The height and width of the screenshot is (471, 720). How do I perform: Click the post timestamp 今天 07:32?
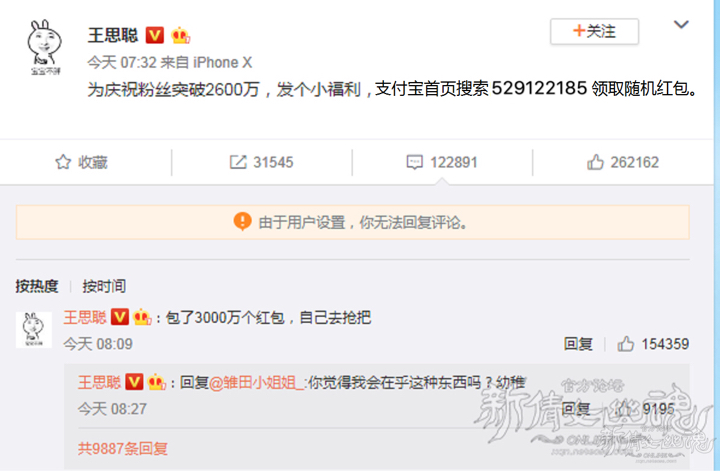click(121, 62)
